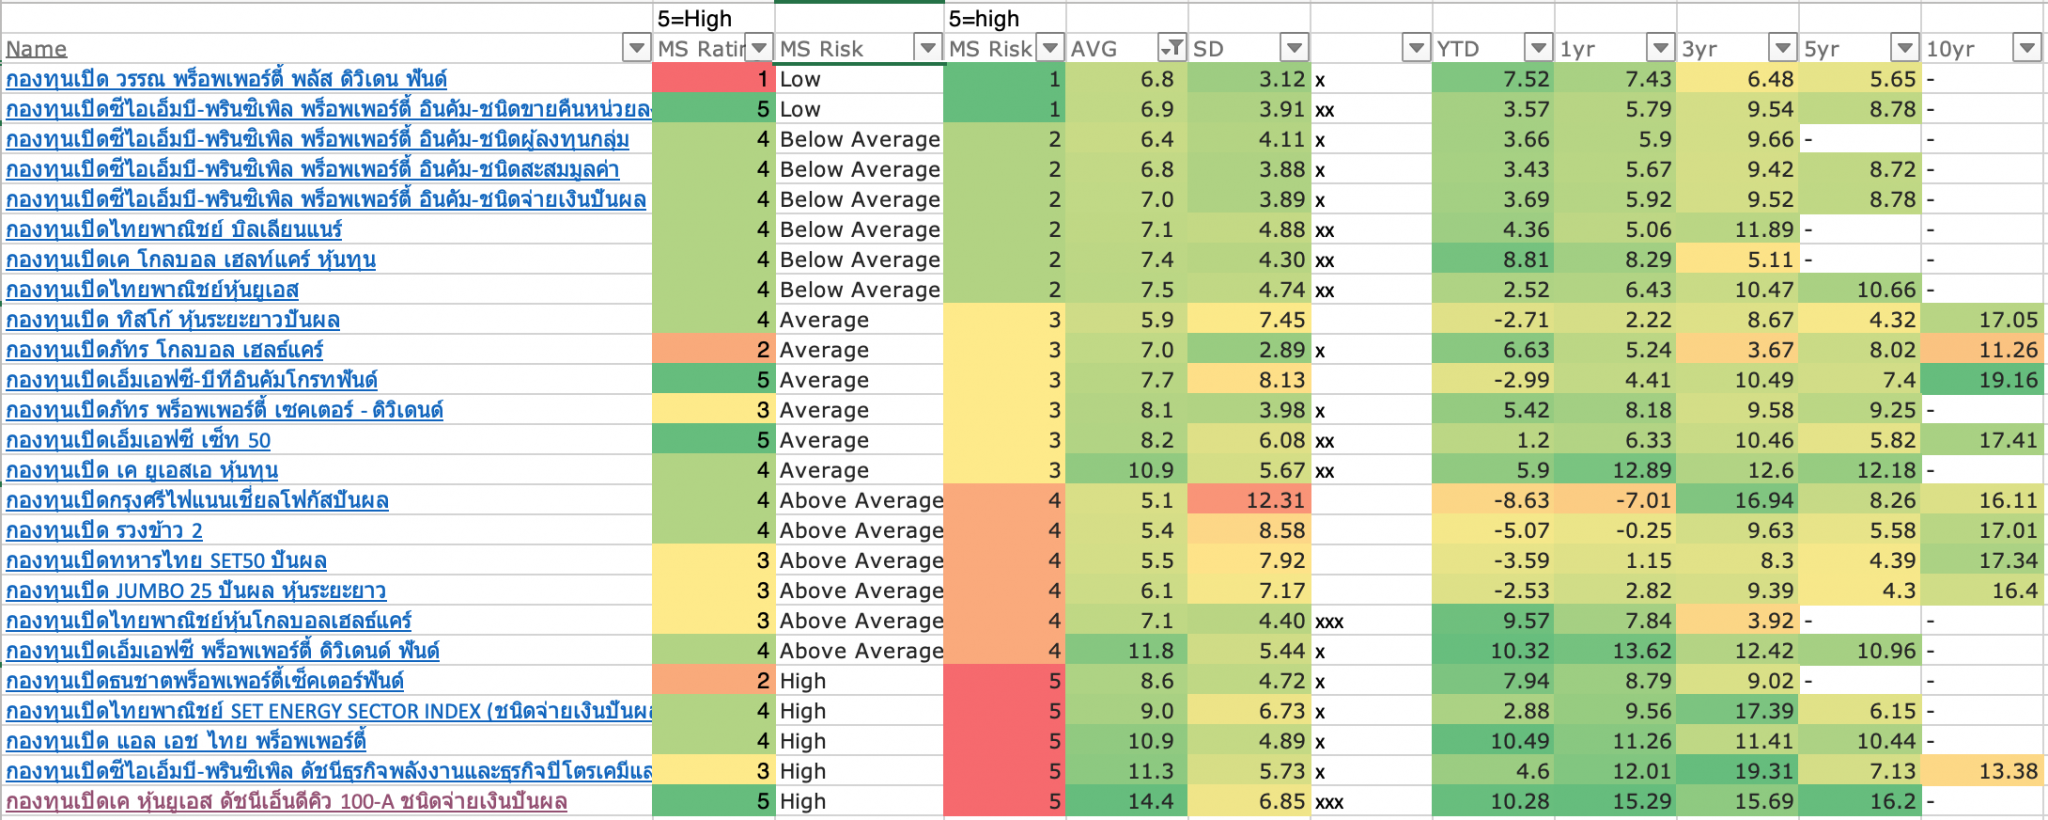The width and height of the screenshot is (2048, 820).
Task: Open the 10yr column filter dropdown
Action: (x=2026, y=48)
